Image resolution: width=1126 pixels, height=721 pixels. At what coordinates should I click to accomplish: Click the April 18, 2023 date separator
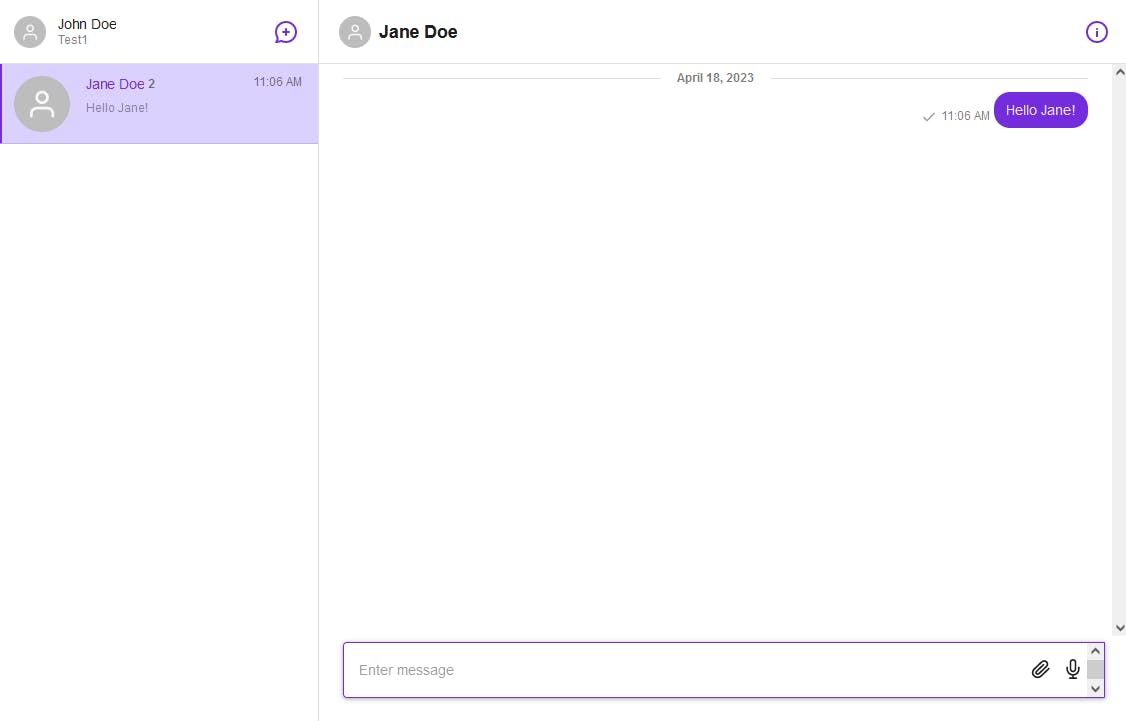[x=715, y=78]
